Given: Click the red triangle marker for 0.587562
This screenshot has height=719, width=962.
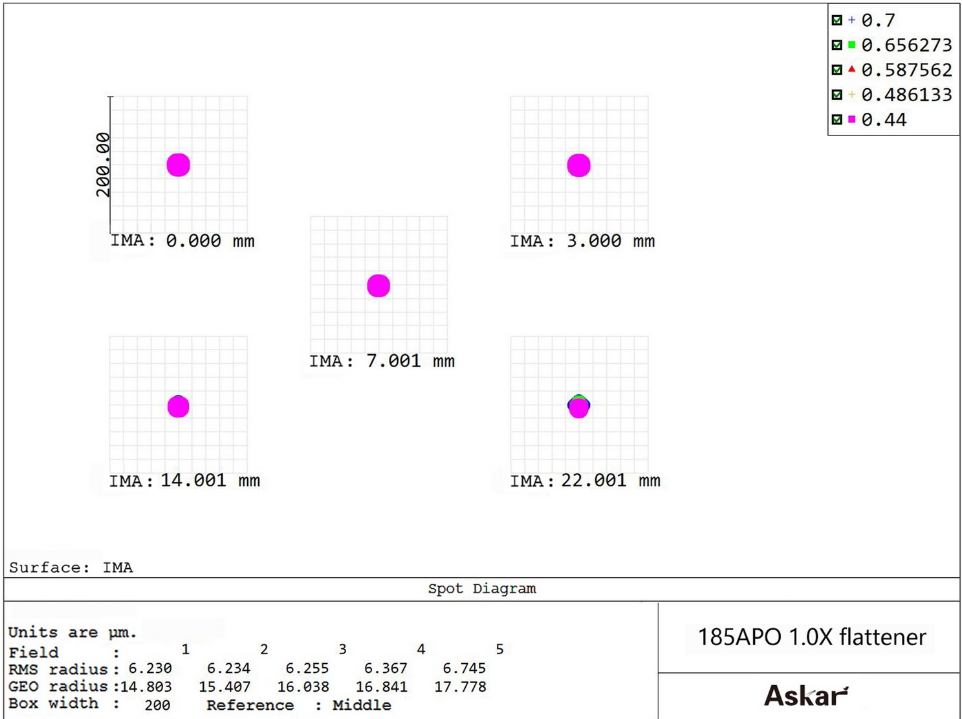Looking at the screenshot, I should point(851,70).
